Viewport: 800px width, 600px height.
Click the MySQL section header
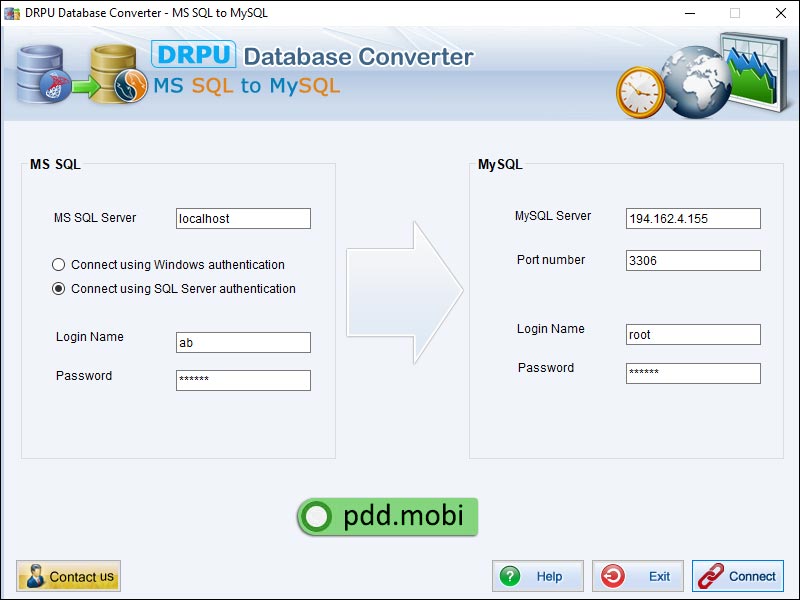(499, 165)
